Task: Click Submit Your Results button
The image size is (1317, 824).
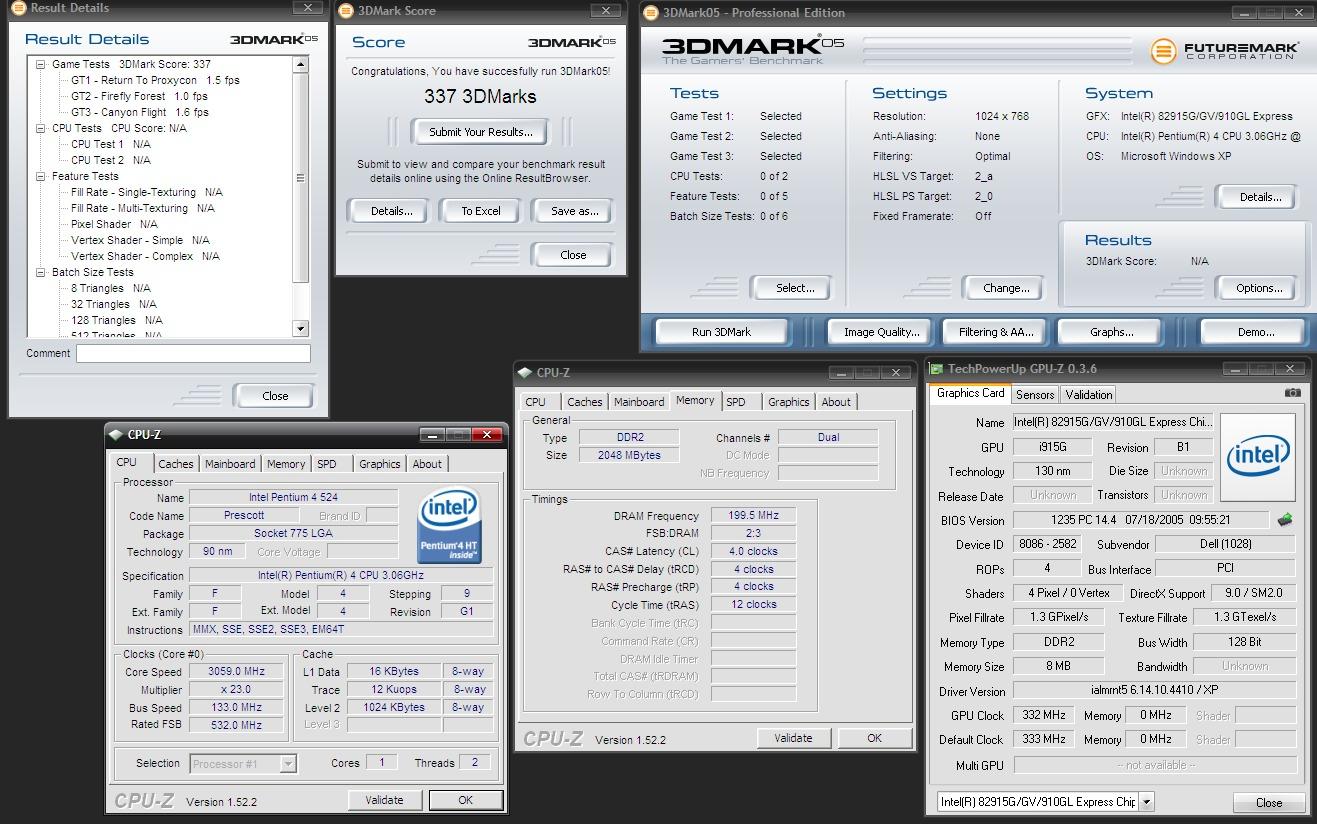Action: [480, 132]
